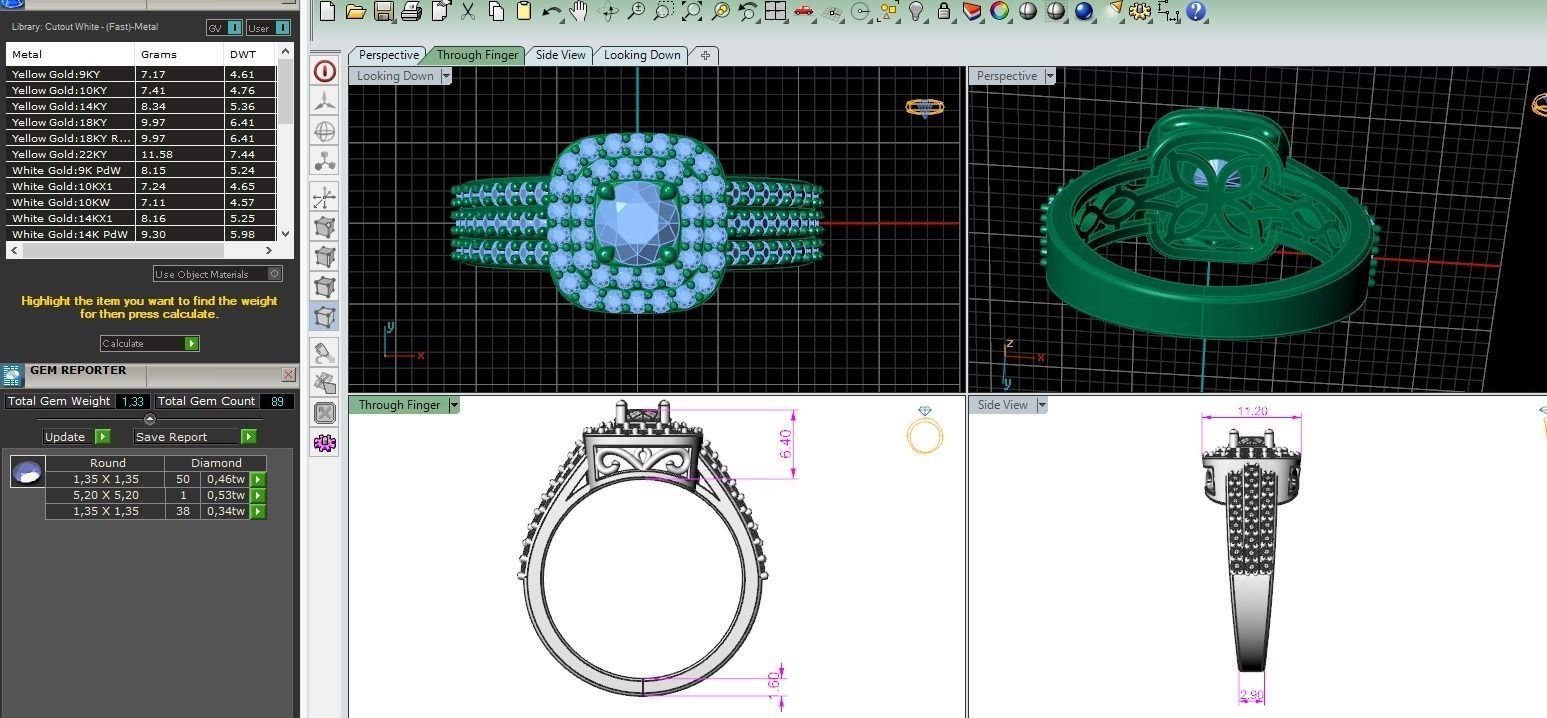The width and height of the screenshot is (1547, 718).
Task: Open a file using the folder icon
Action: 356,12
